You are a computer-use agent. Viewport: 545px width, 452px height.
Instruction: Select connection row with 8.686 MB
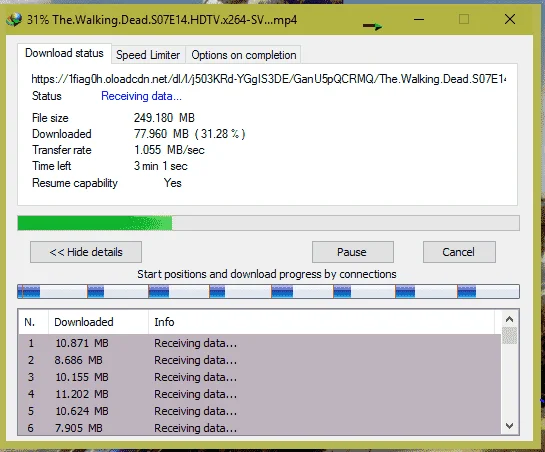coord(260,360)
